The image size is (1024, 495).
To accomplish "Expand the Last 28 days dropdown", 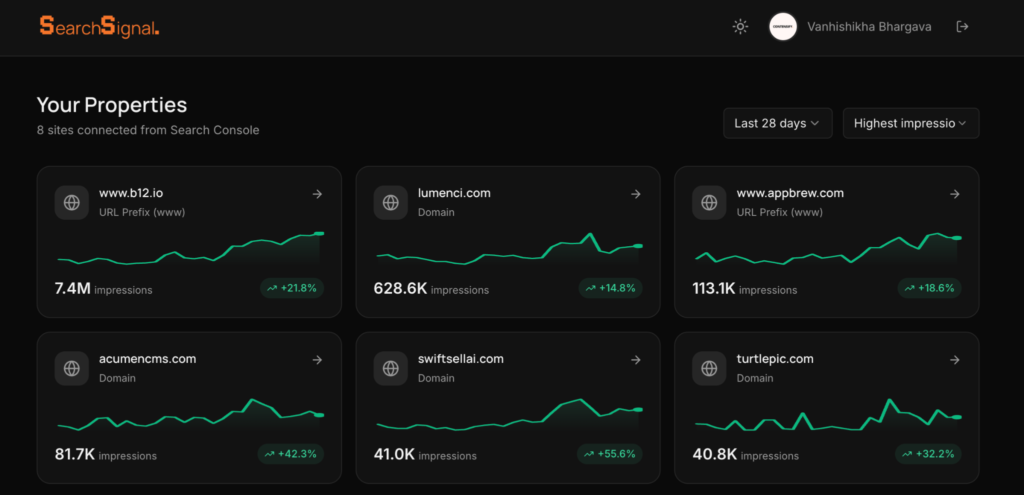I will [777, 123].
